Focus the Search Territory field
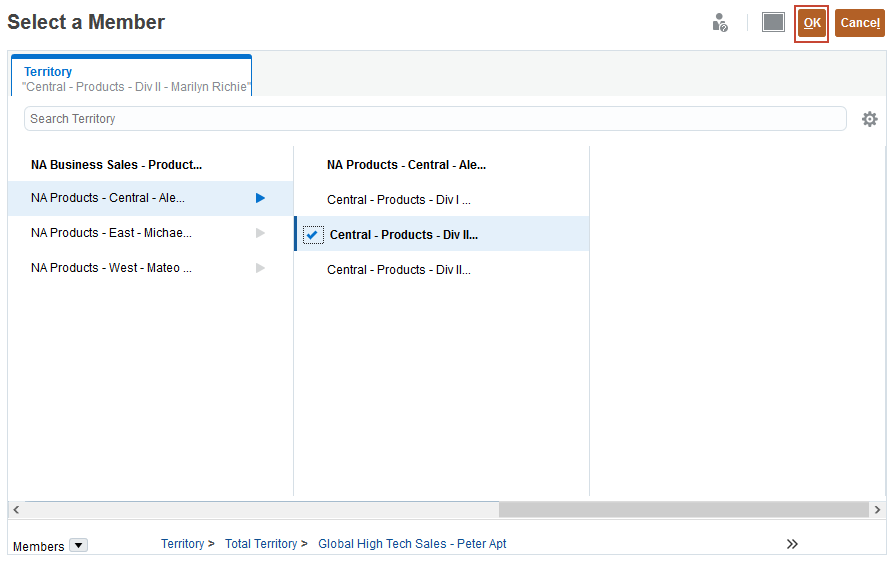Image resolution: width=893 pixels, height=563 pixels. click(x=435, y=119)
